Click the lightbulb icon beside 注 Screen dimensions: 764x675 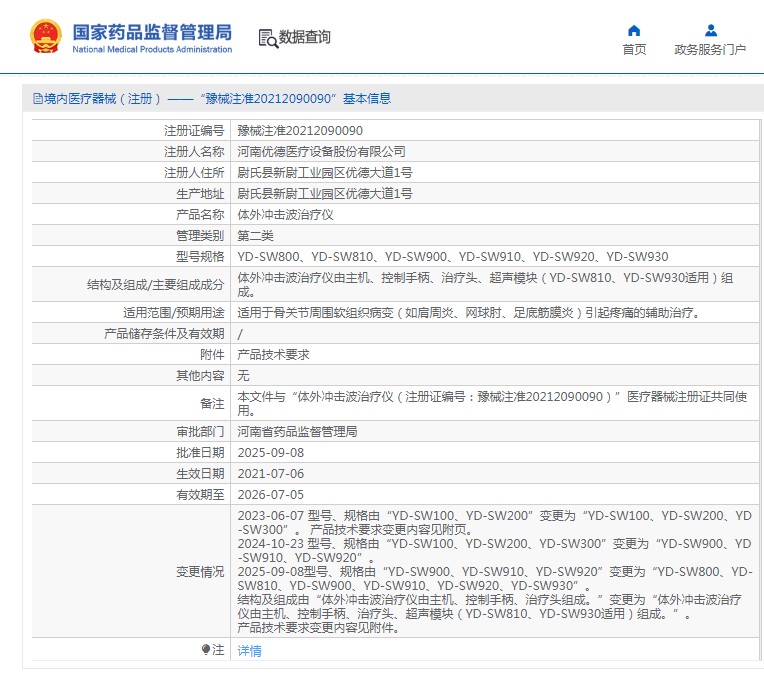point(206,650)
